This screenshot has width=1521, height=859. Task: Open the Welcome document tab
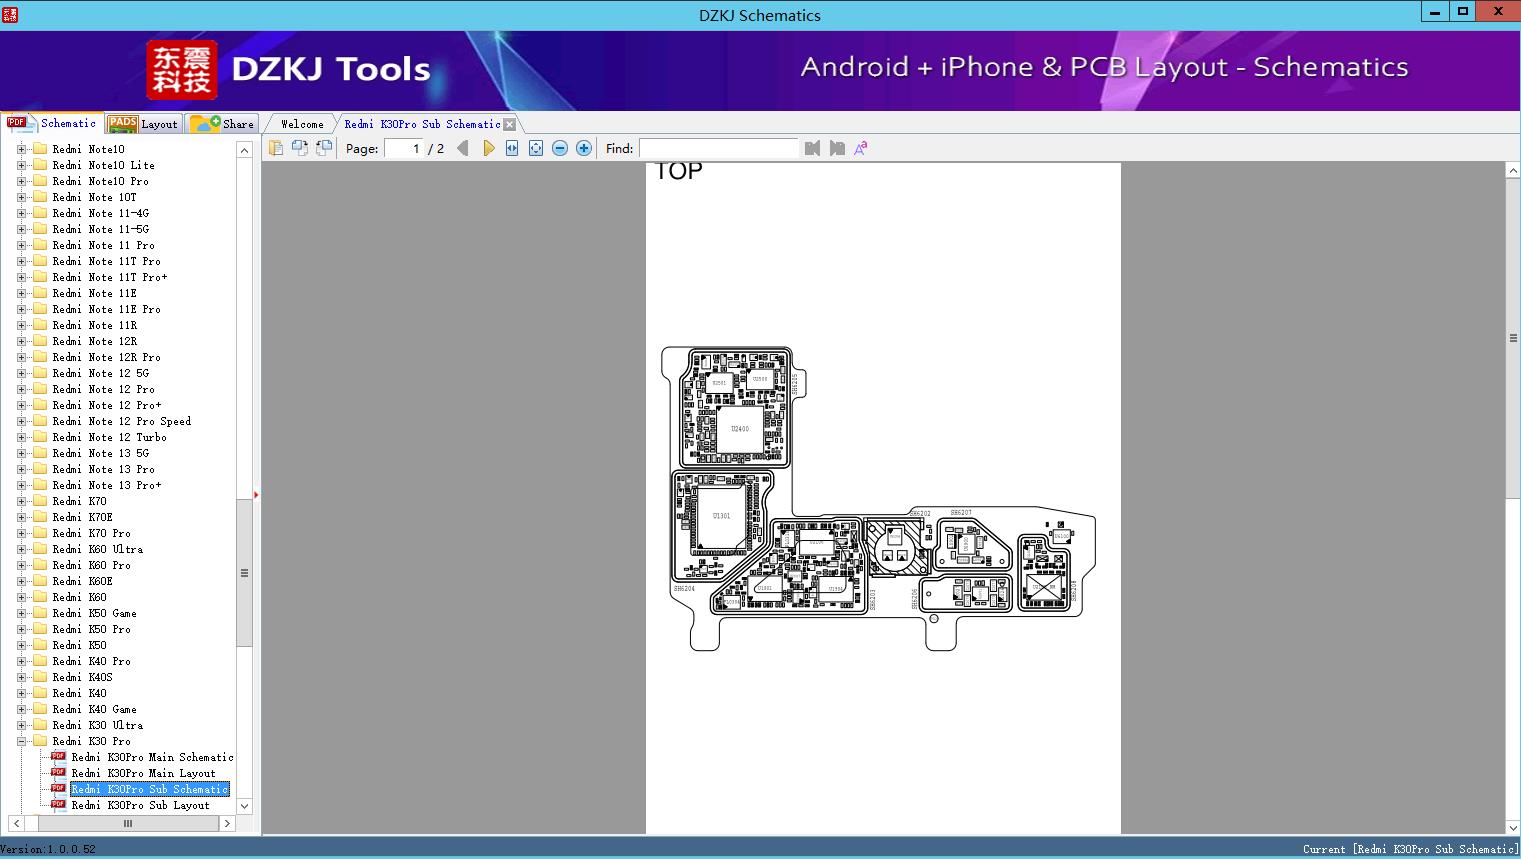point(302,124)
